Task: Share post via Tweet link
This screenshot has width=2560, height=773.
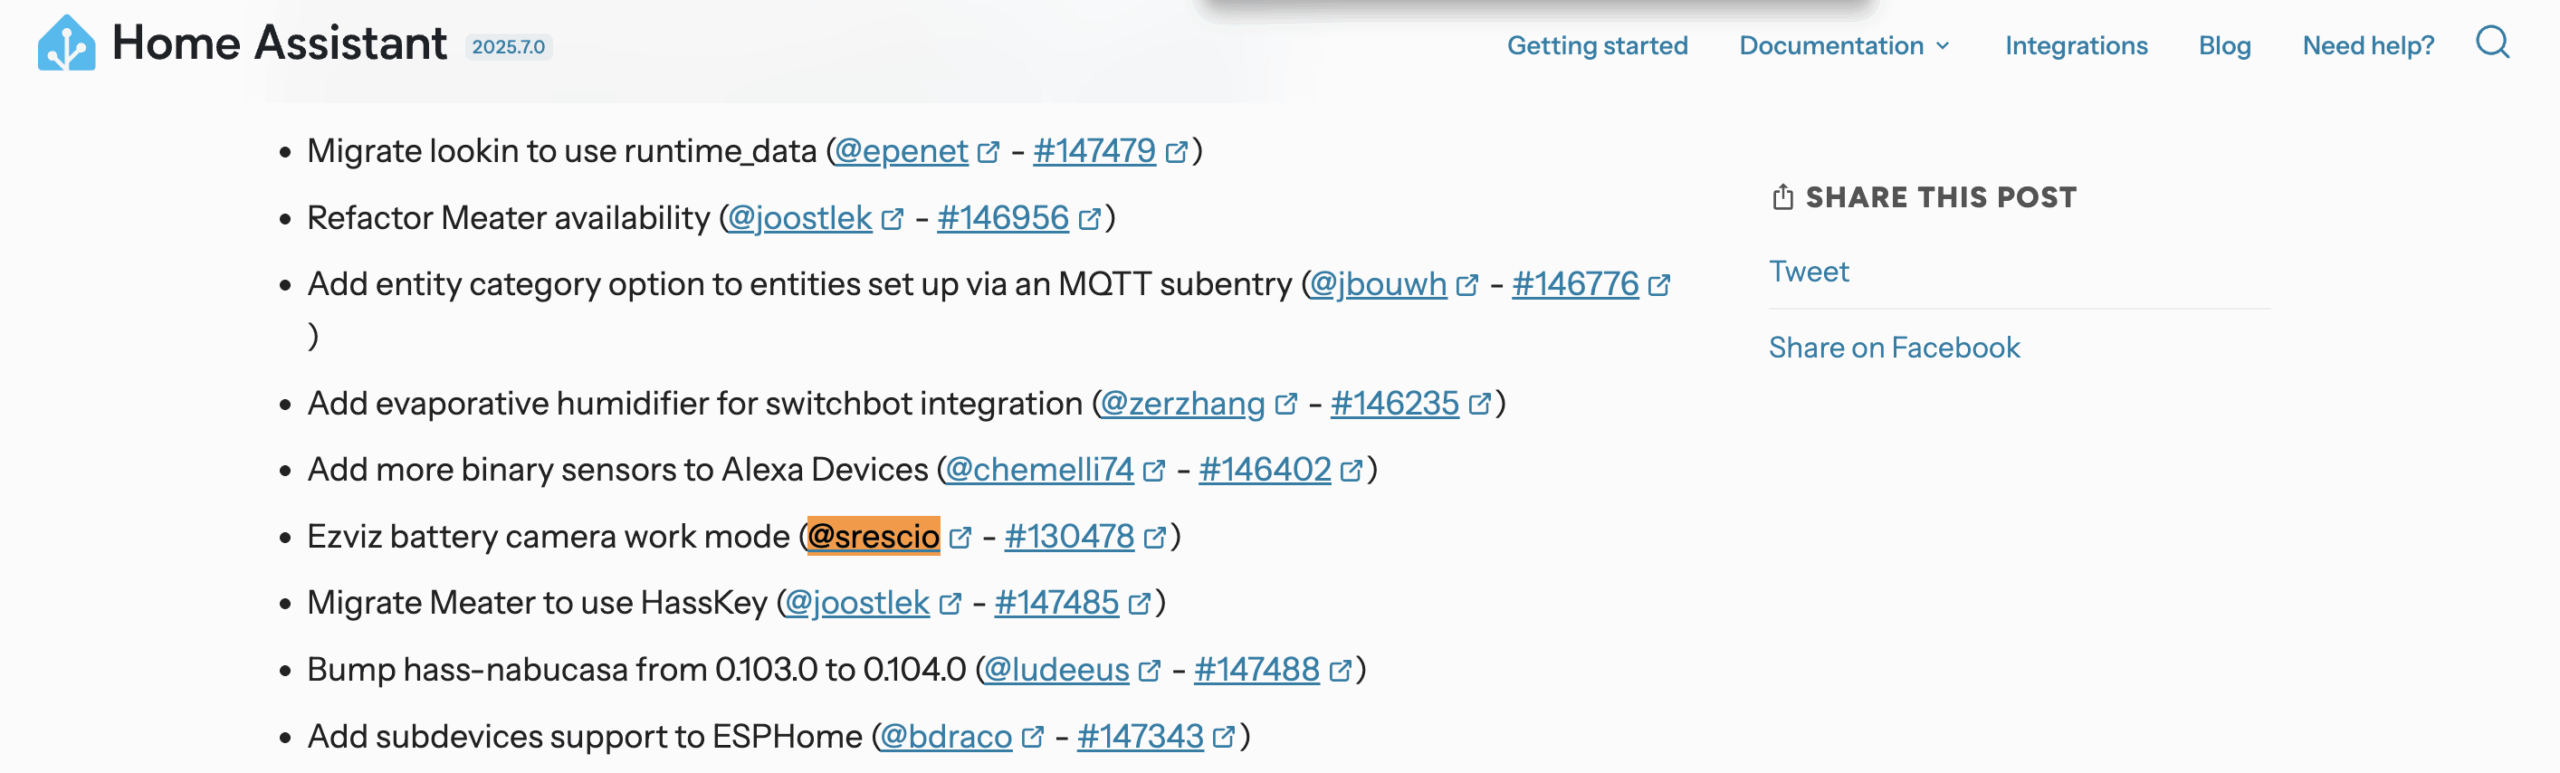Action: (1809, 272)
